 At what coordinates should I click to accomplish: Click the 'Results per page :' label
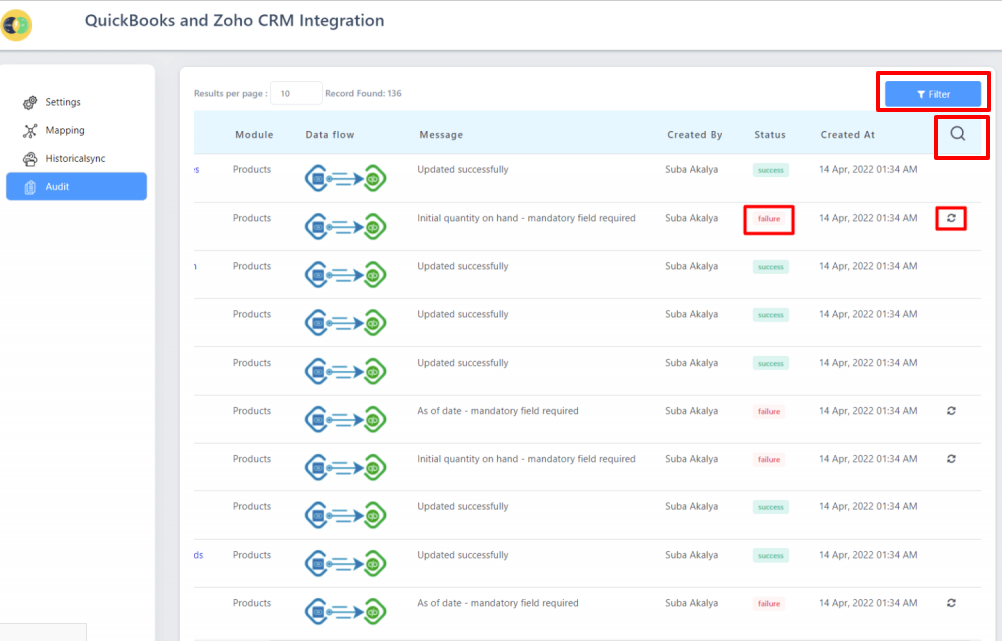[x=231, y=93]
